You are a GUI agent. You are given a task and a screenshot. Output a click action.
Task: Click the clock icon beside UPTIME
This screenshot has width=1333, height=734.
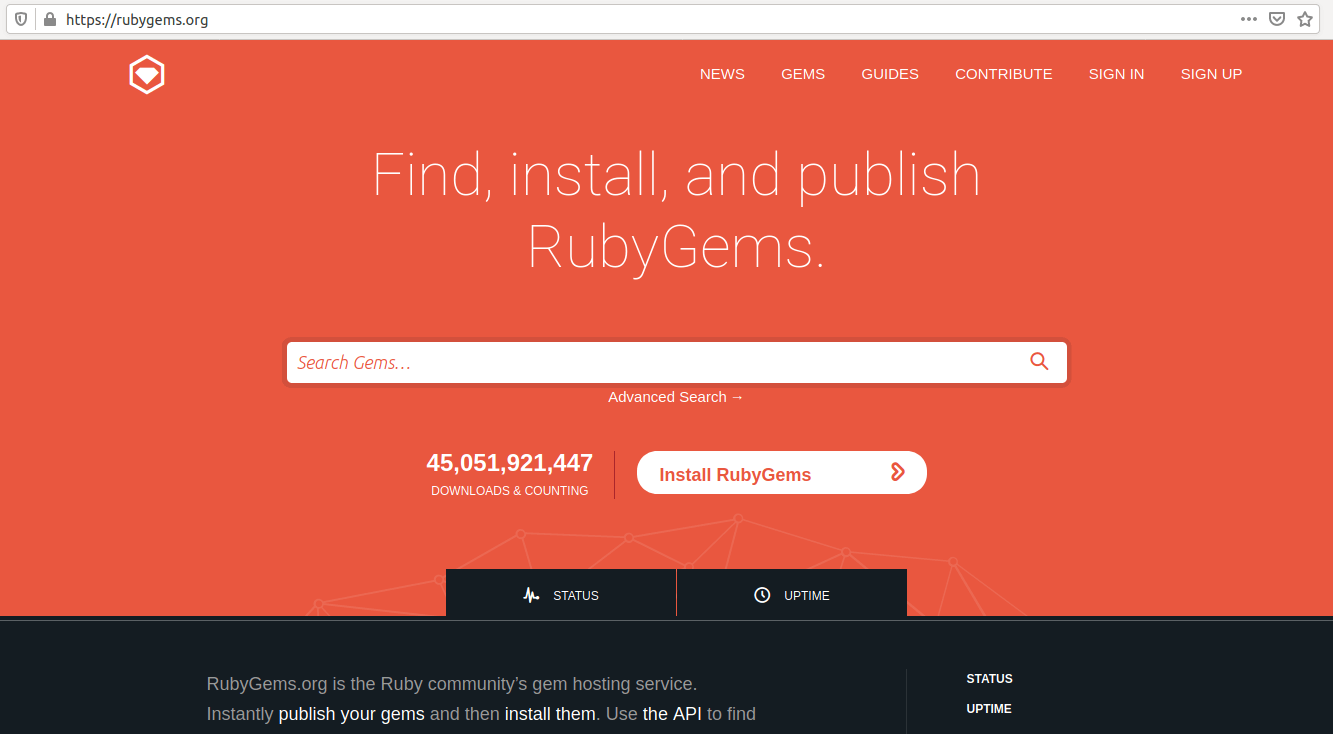(x=762, y=595)
